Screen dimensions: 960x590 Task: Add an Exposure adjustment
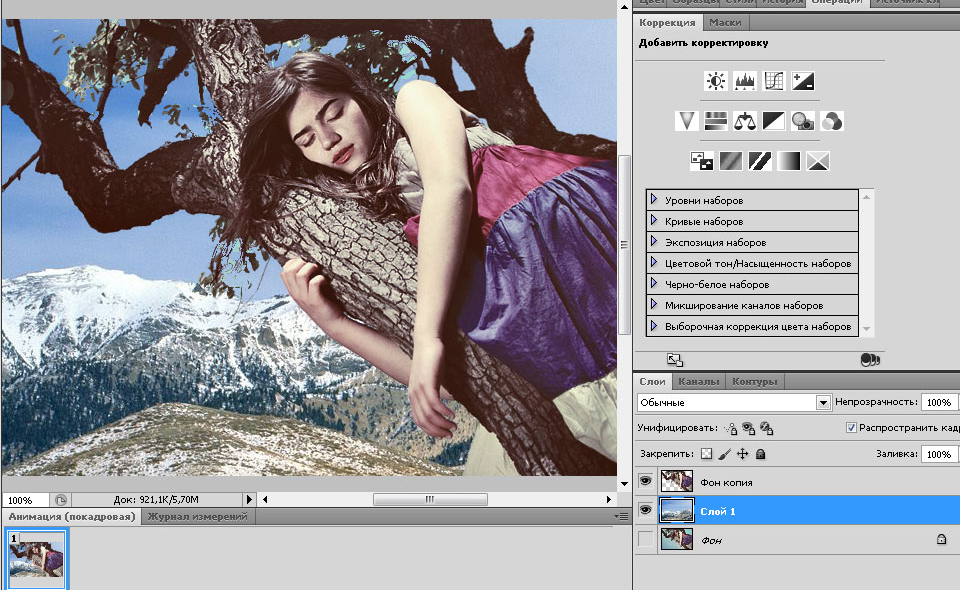click(x=803, y=81)
